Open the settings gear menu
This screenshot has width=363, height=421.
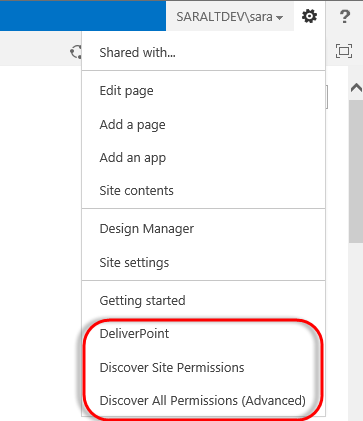coord(309,16)
